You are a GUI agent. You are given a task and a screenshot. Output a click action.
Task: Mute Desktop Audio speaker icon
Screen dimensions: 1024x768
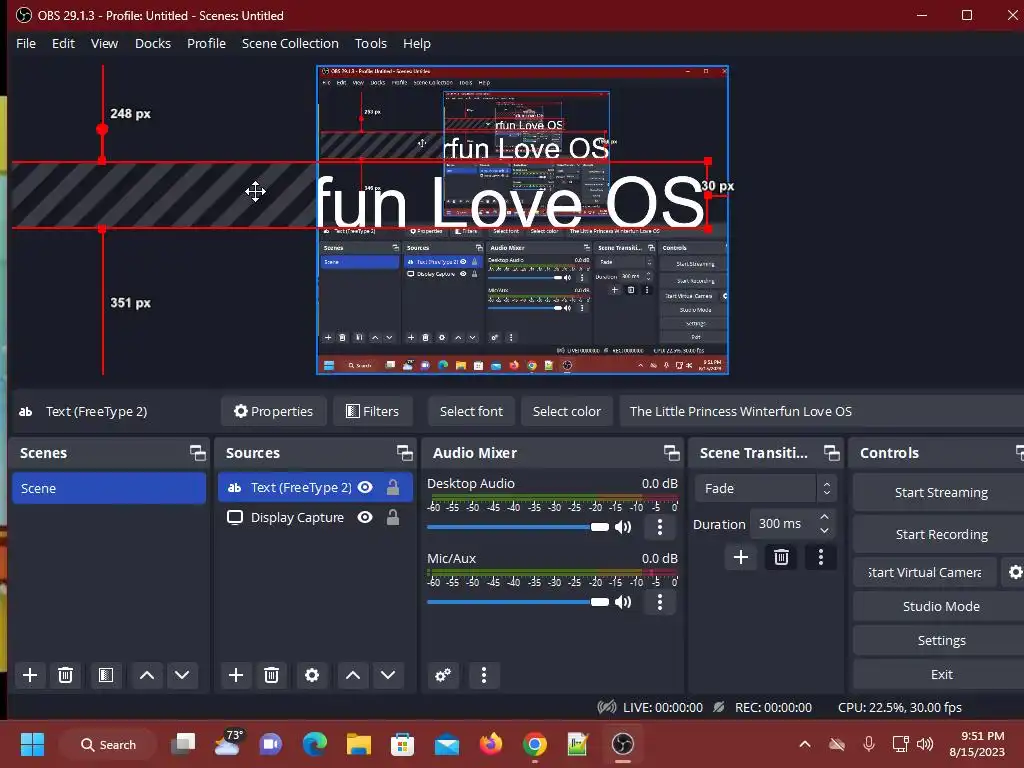click(x=623, y=527)
